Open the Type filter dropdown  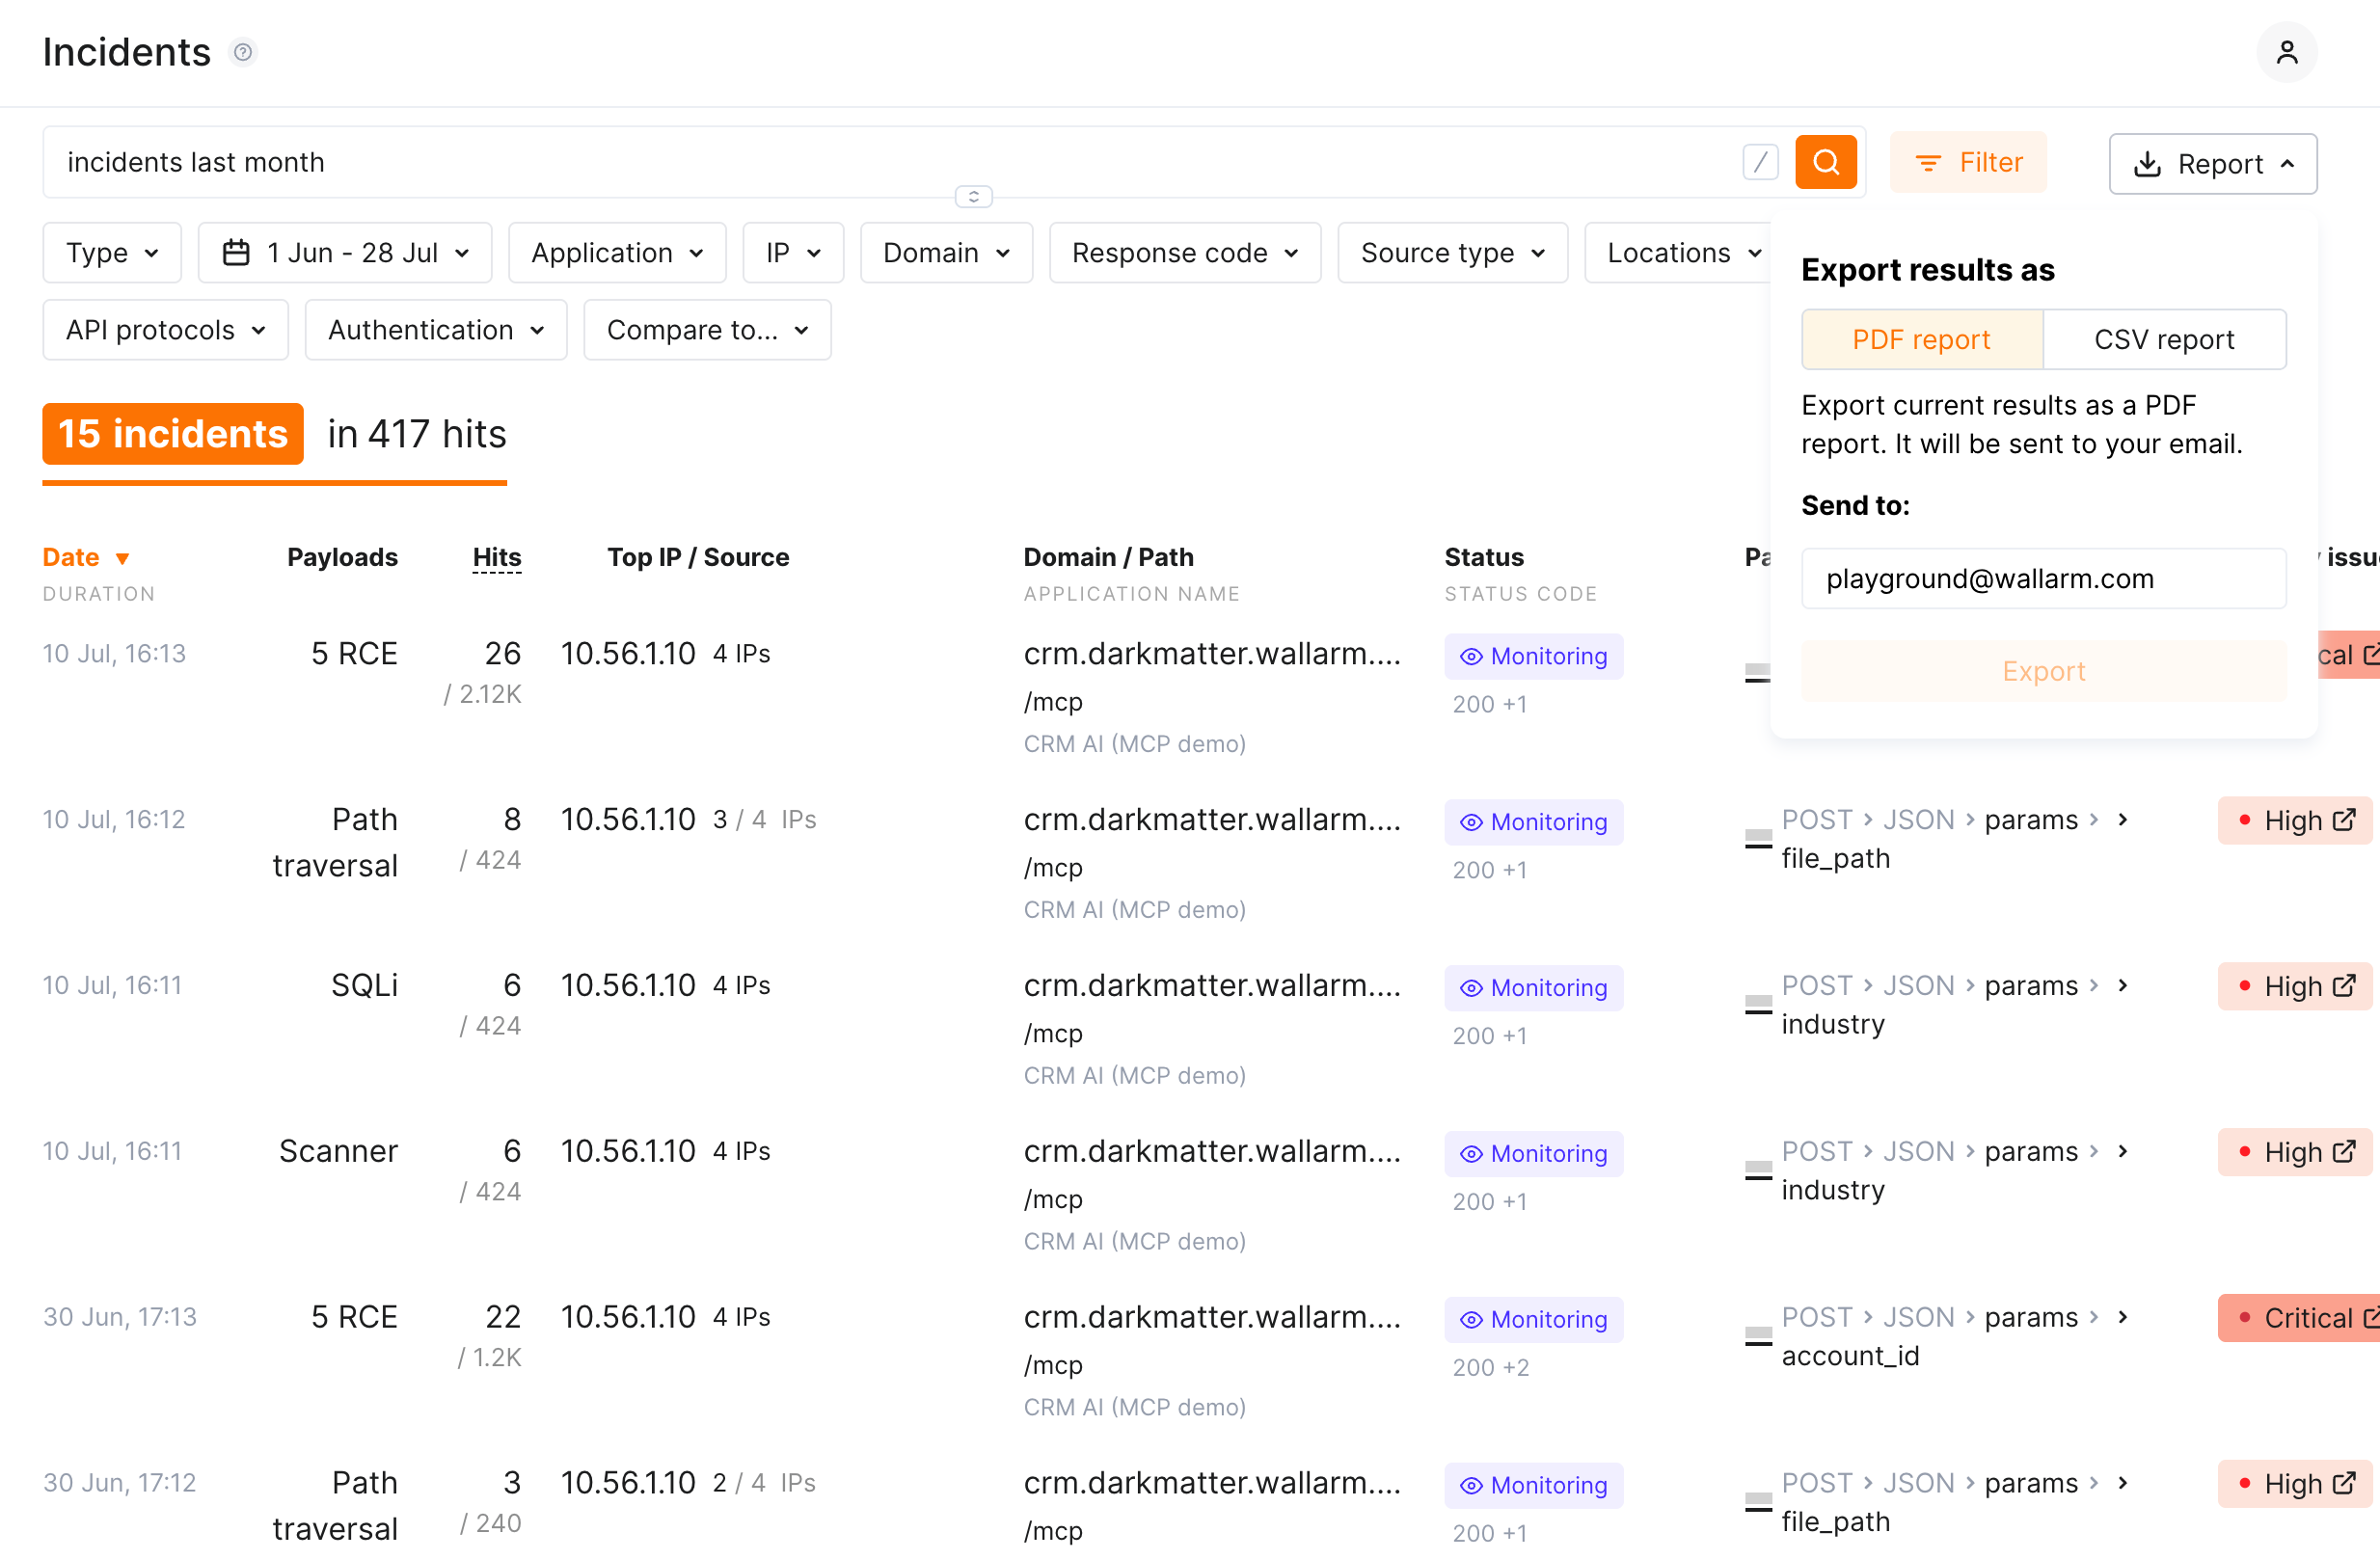pos(112,253)
